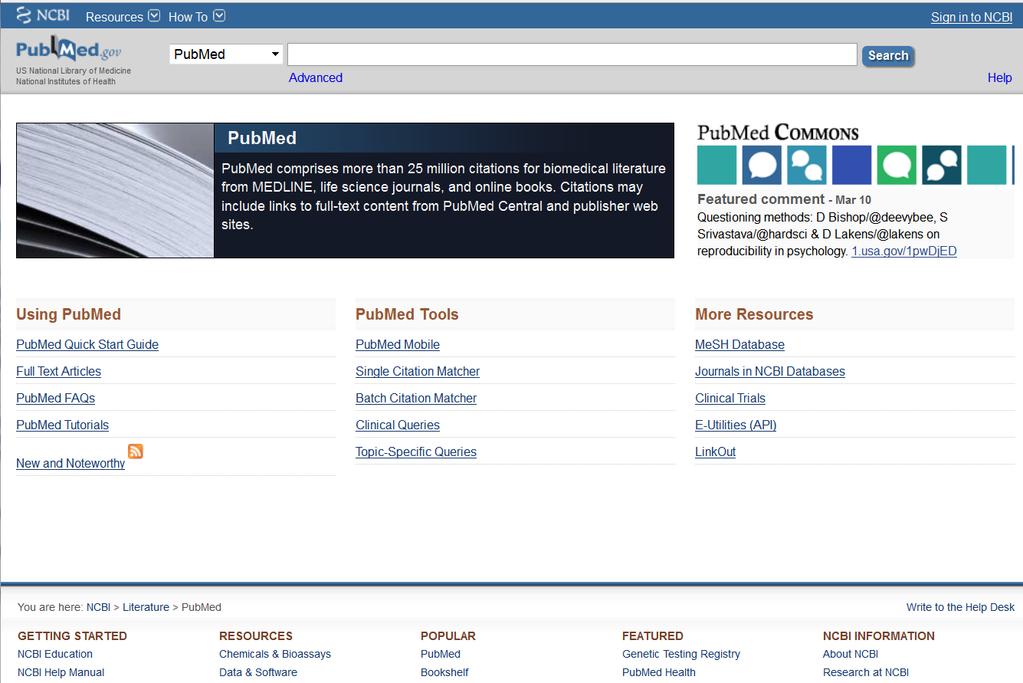
Task: Go to Journals in NCBI Databases
Action: 770,371
